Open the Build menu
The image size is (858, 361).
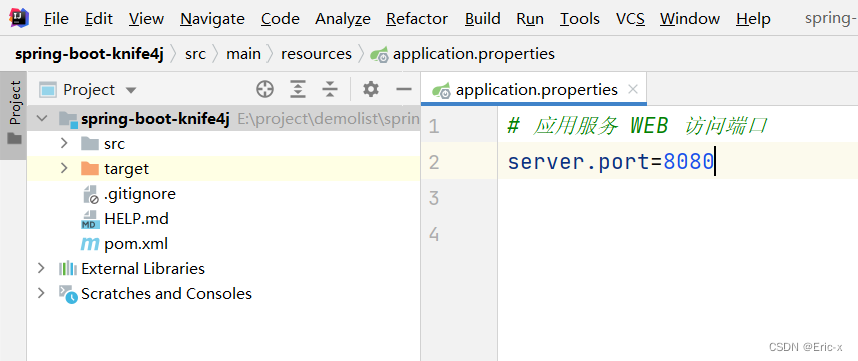click(x=483, y=19)
